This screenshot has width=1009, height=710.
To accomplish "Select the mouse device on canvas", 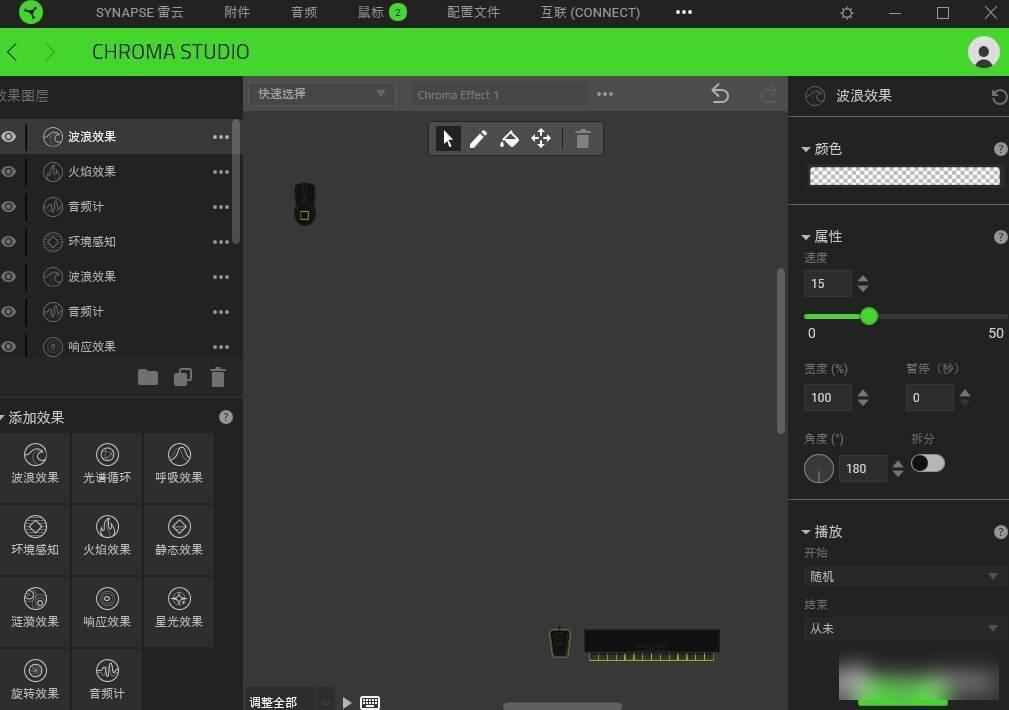I will (x=304, y=203).
